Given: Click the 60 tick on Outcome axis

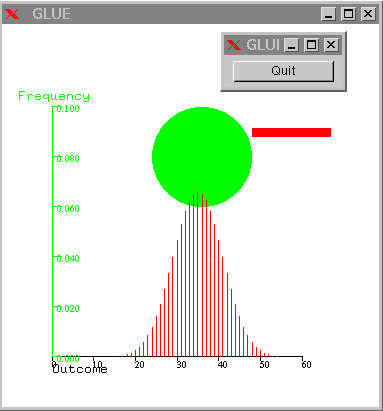Looking at the screenshot, I should click(306, 365).
